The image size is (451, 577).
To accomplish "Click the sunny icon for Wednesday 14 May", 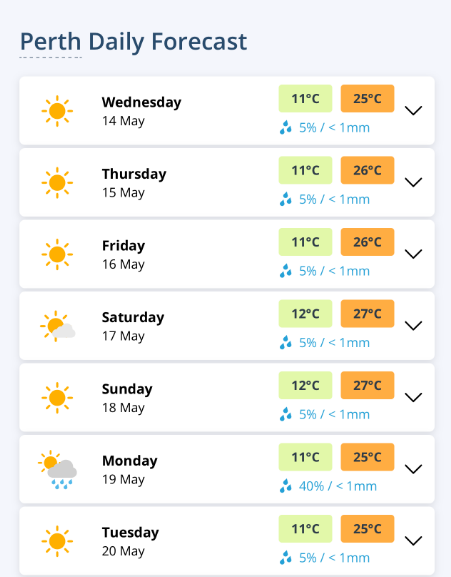I will pyautogui.click(x=57, y=111).
